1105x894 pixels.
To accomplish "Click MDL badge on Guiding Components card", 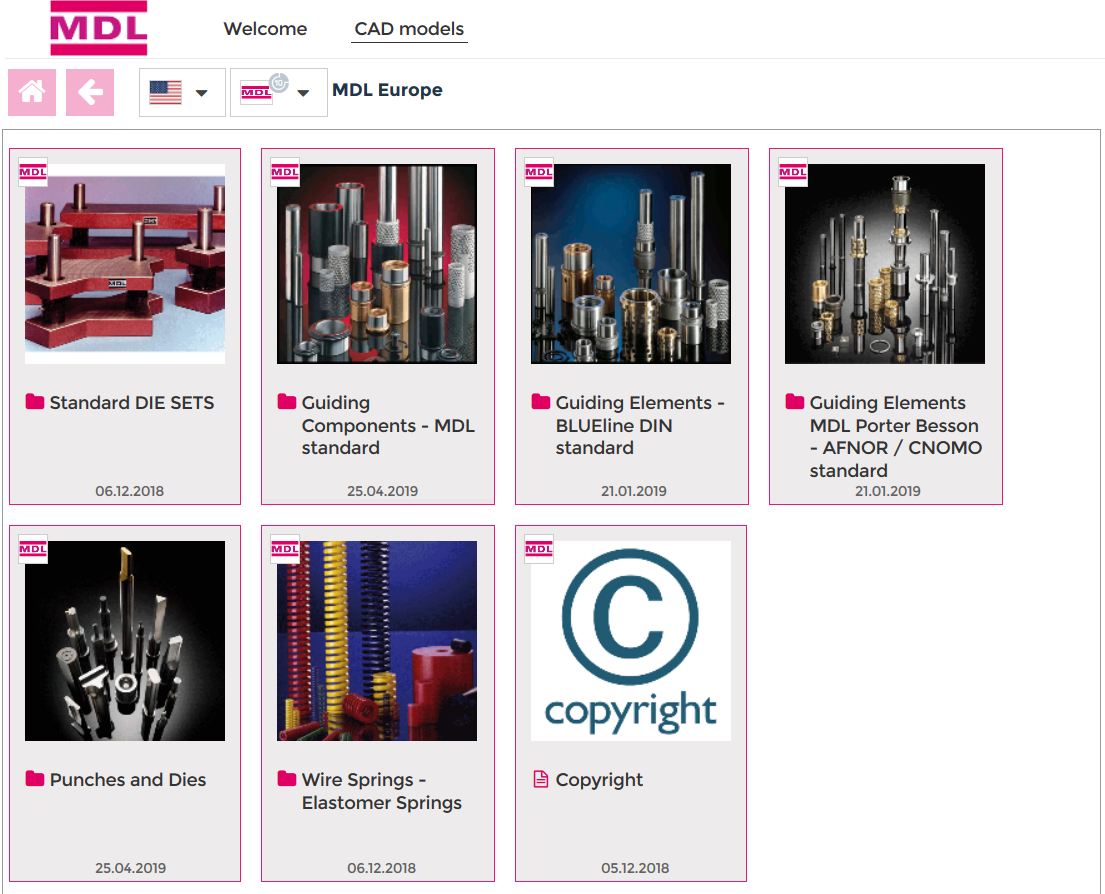I will point(285,172).
